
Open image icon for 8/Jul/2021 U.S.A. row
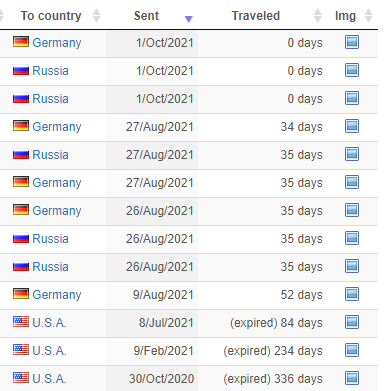click(352, 322)
